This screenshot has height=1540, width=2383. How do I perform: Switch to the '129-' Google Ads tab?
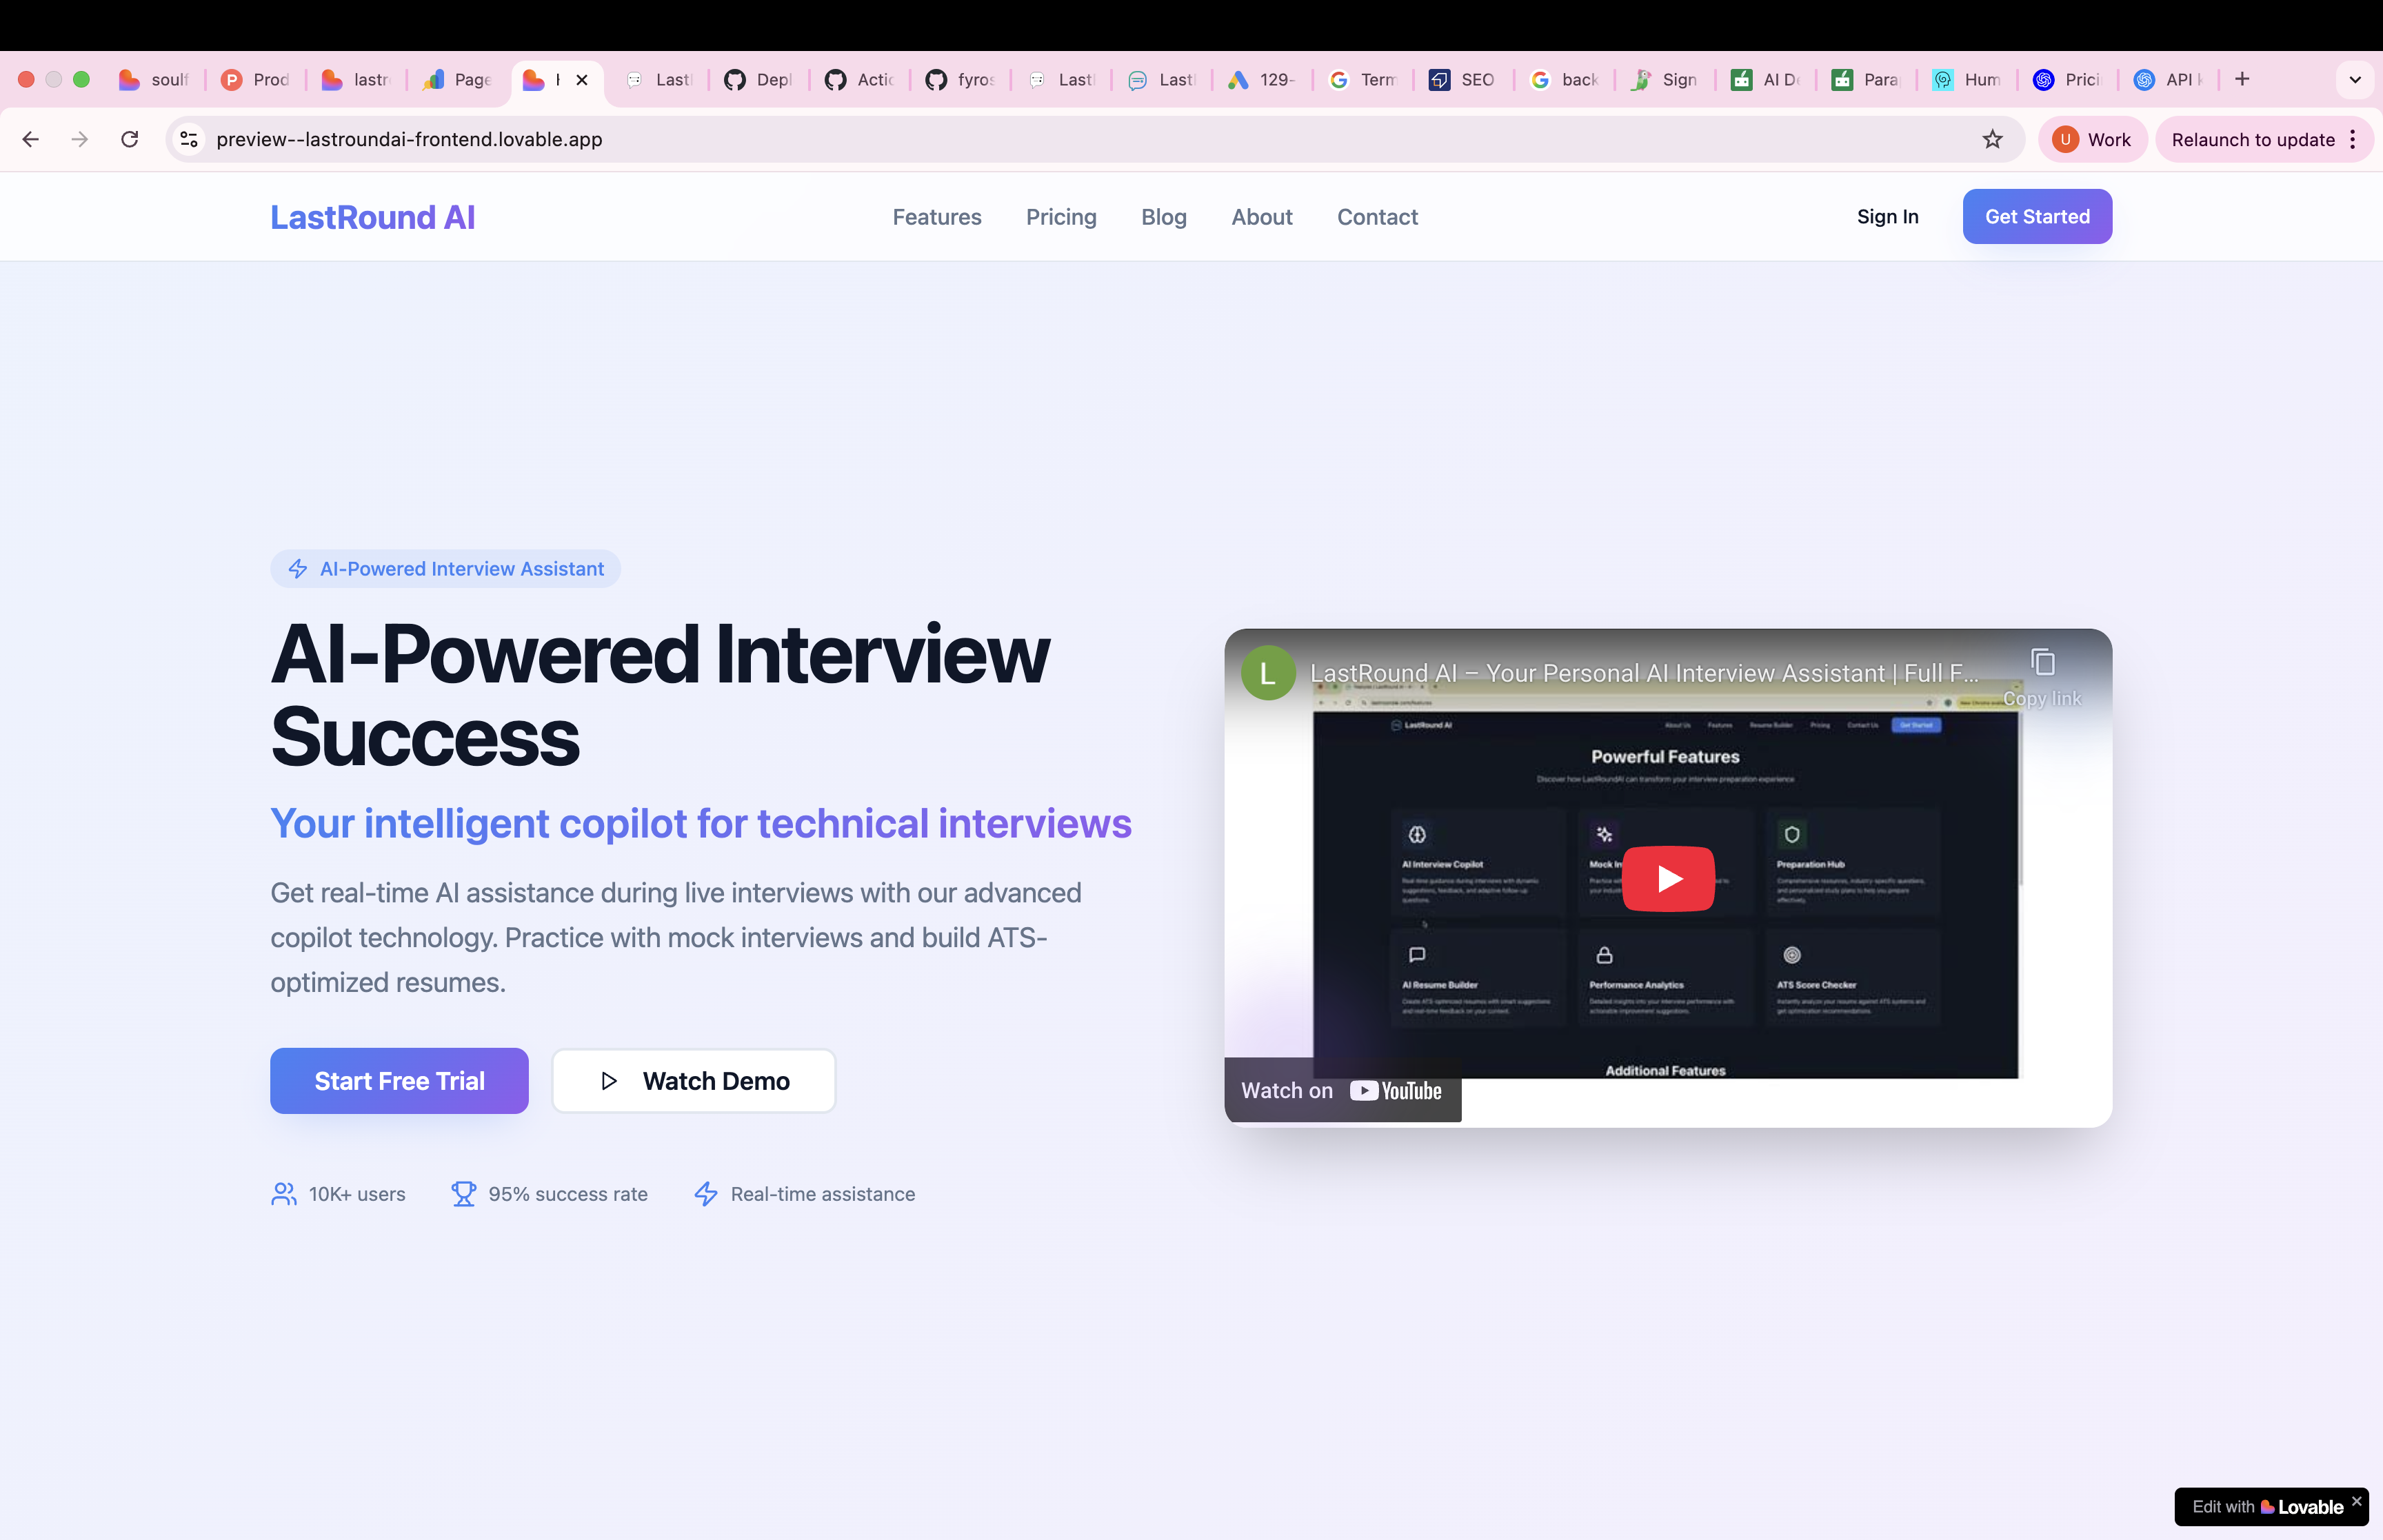tap(1263, 79)
